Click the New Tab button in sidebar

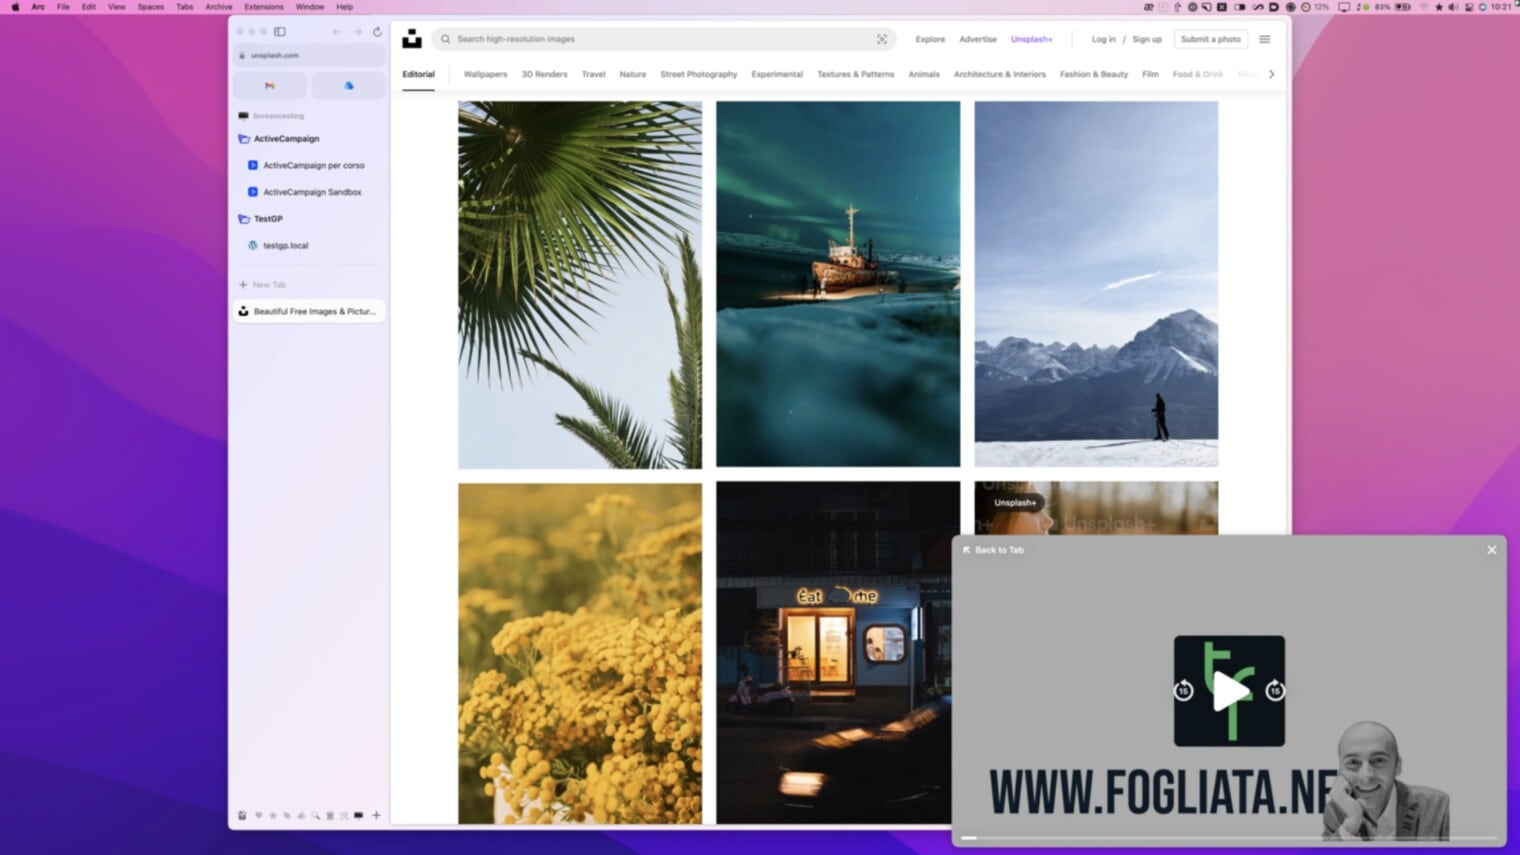click(x=262, y=285)
